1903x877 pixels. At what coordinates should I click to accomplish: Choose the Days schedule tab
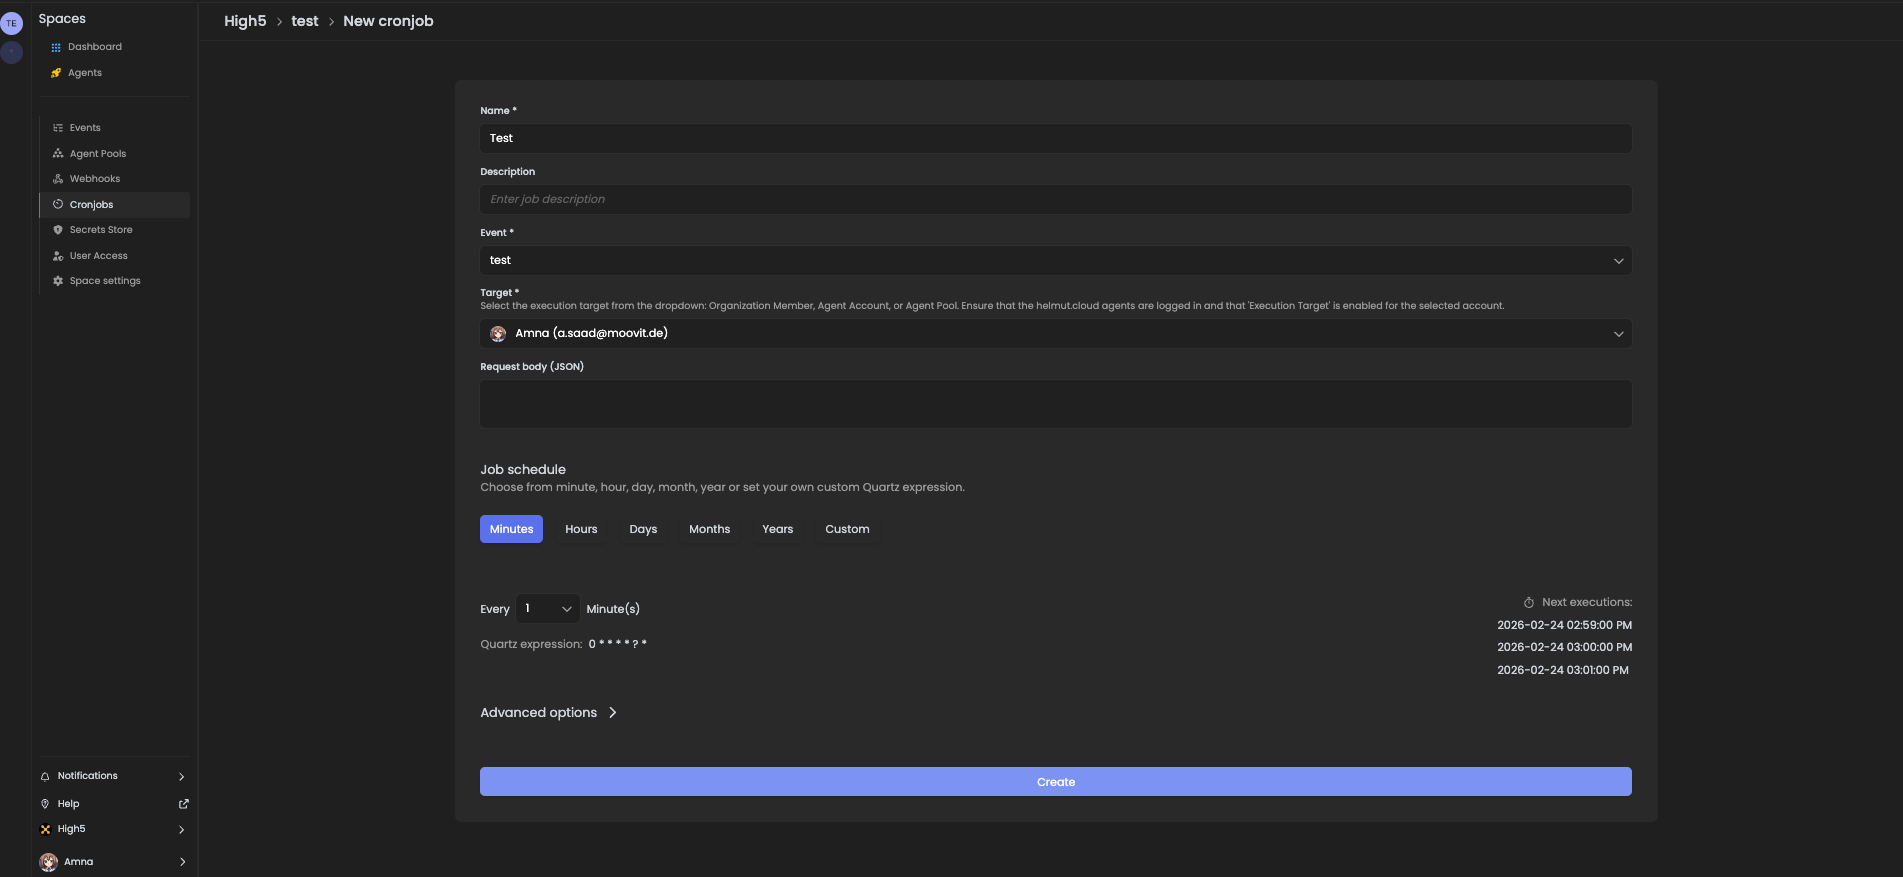[643, 529]
